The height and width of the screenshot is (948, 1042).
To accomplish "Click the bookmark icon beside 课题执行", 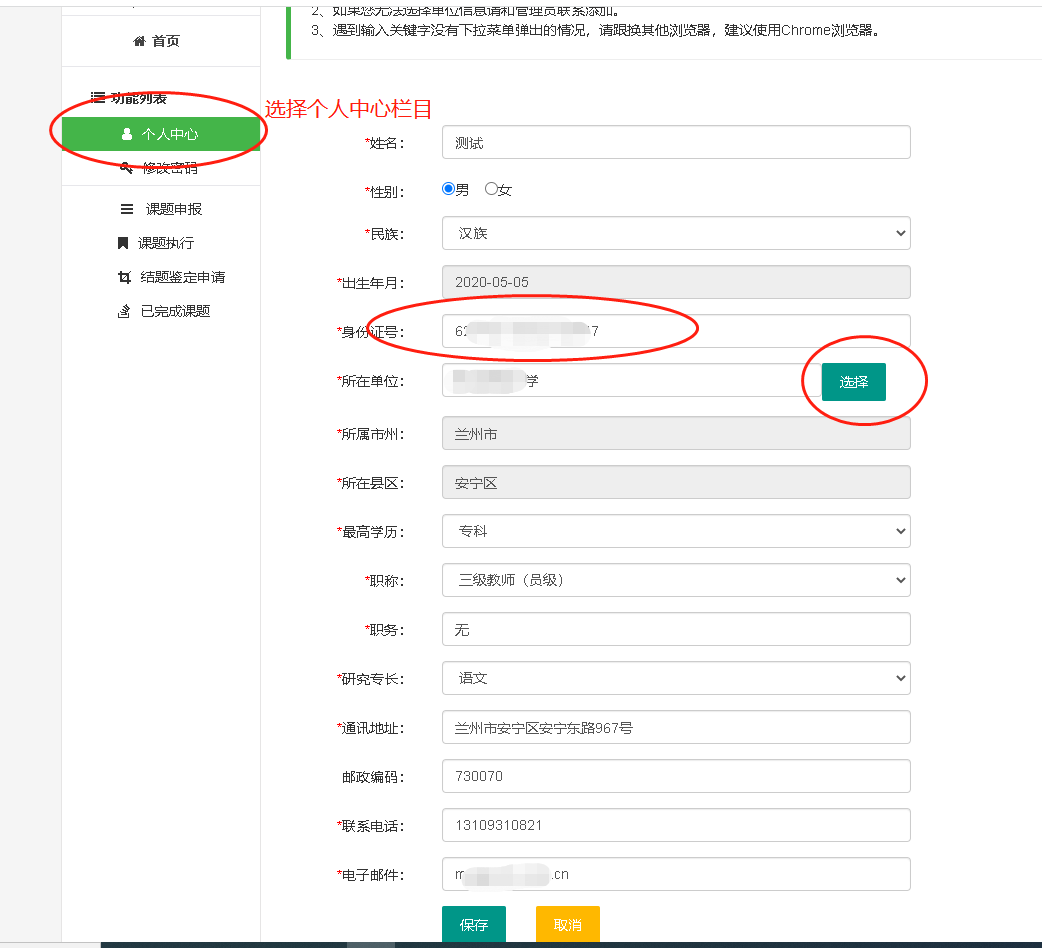I will pos(123,243).
